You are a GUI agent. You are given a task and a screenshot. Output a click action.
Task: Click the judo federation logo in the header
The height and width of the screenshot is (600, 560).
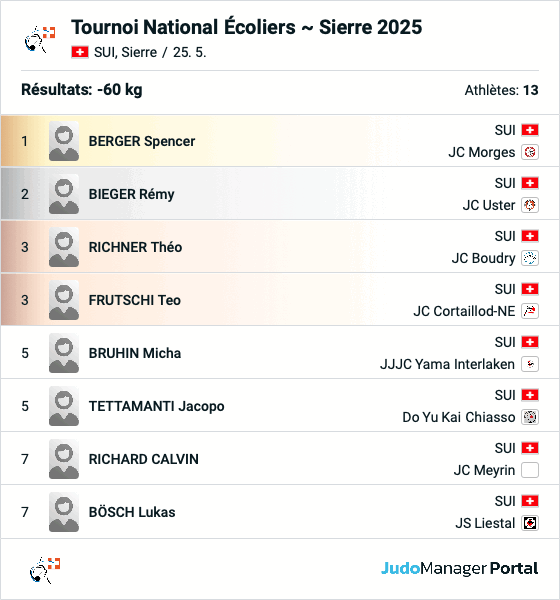(x=40, y=39)
